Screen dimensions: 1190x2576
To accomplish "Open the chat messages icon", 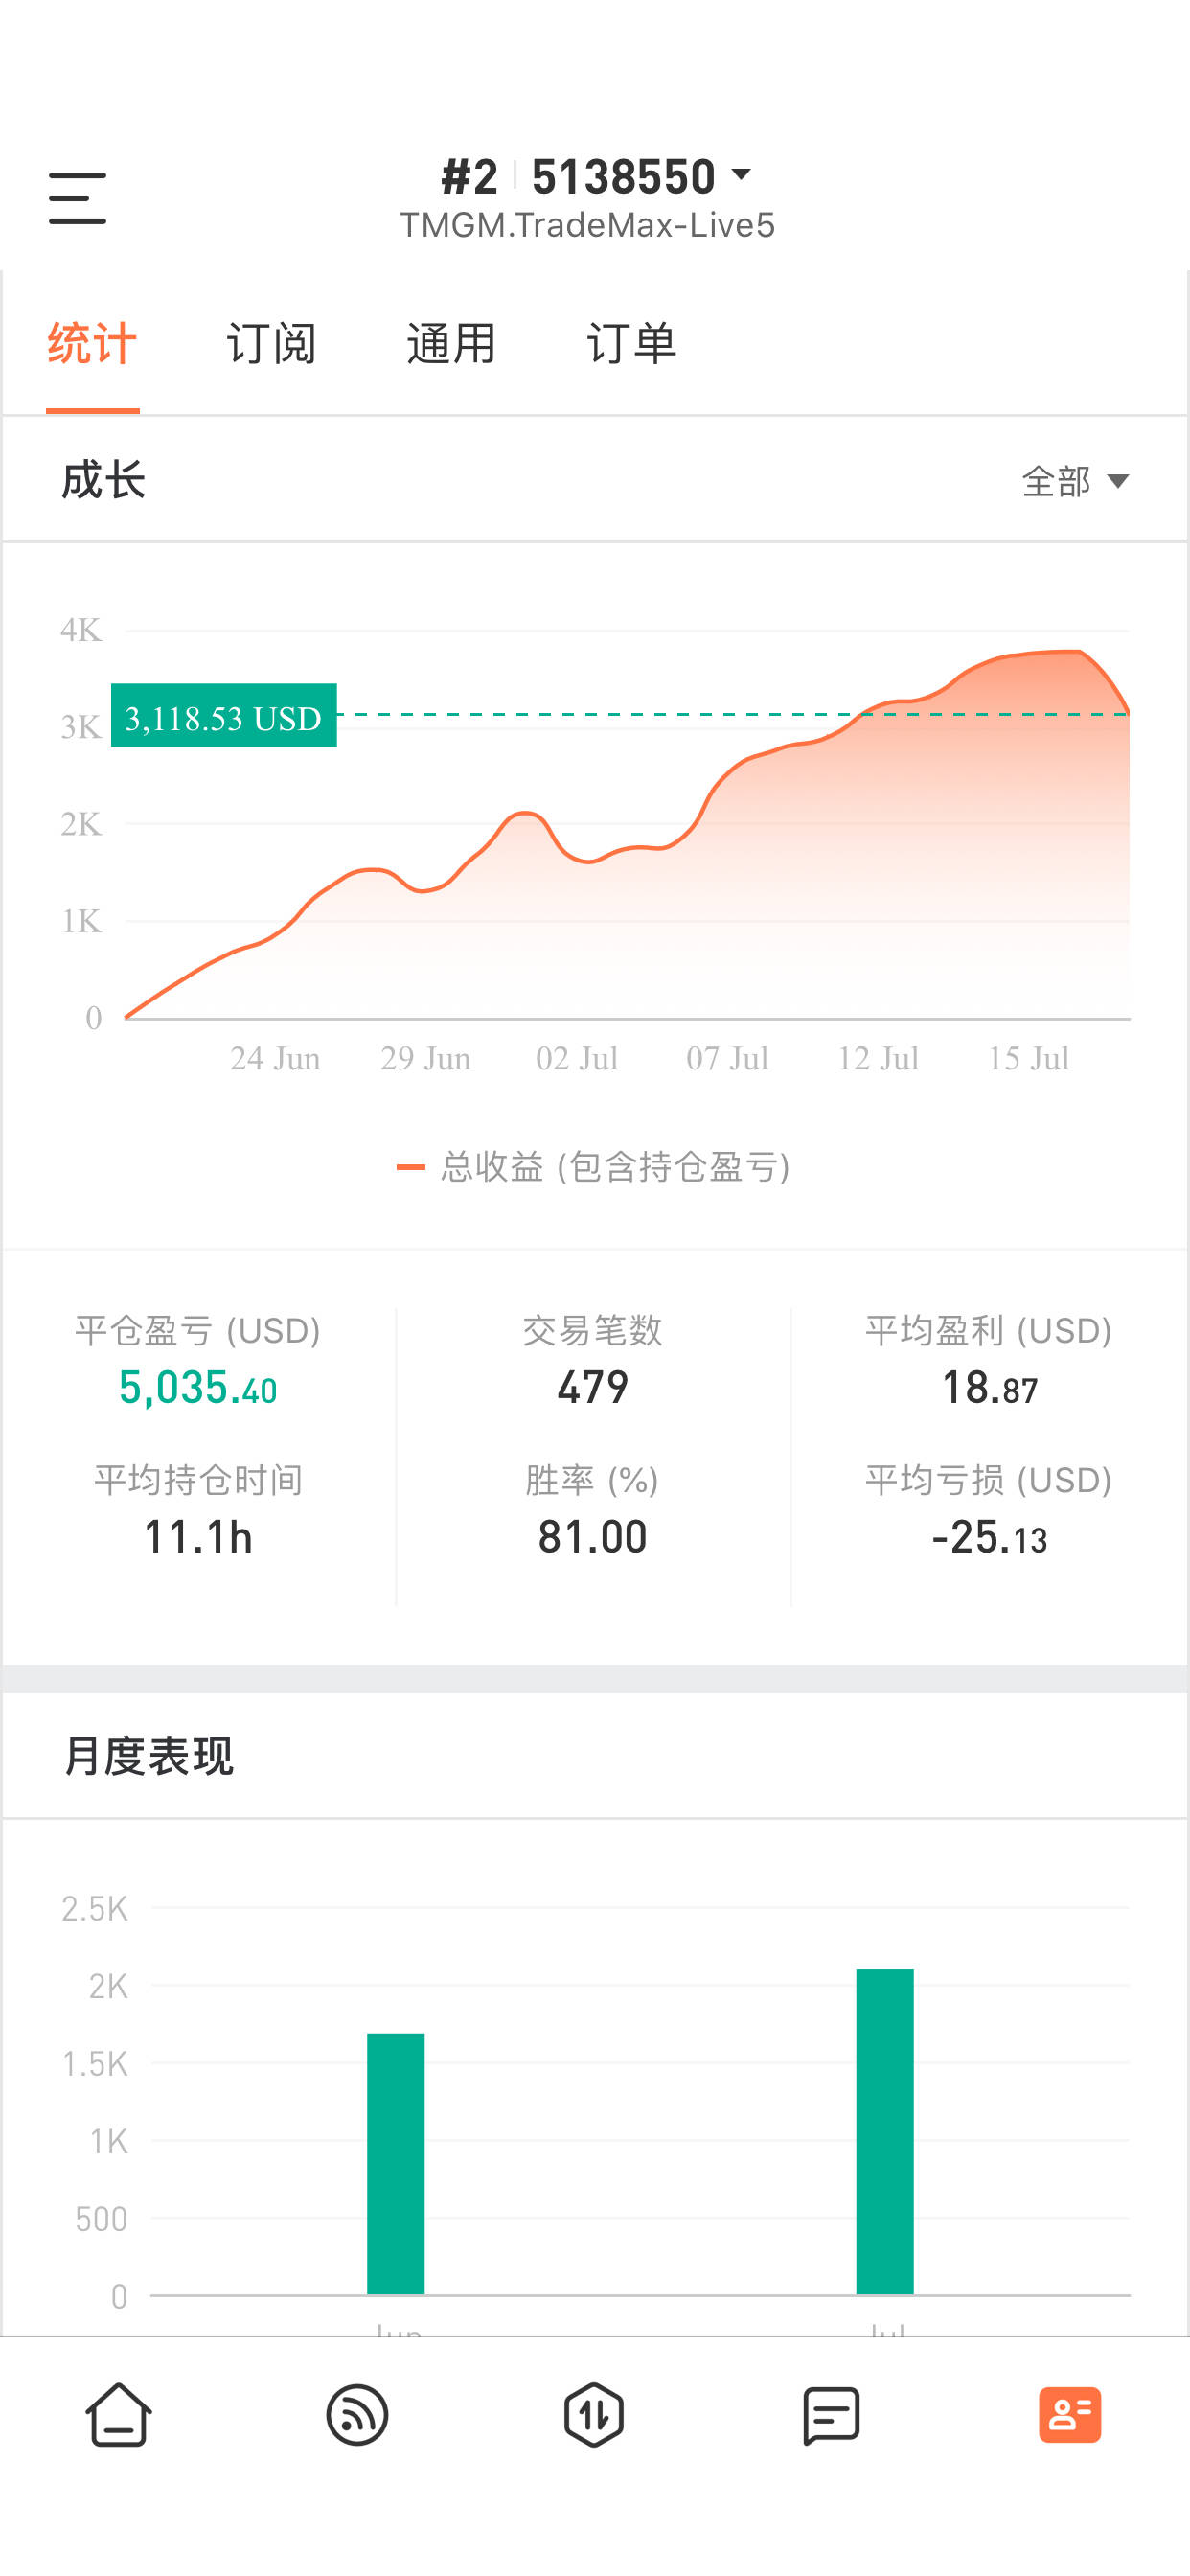I will pyautogui.click(x=831, y=2415).
